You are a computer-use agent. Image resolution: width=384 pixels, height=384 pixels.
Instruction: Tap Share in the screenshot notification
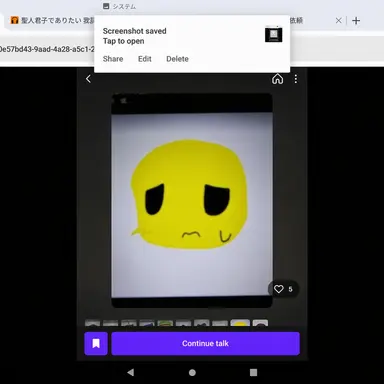[113, 59]
